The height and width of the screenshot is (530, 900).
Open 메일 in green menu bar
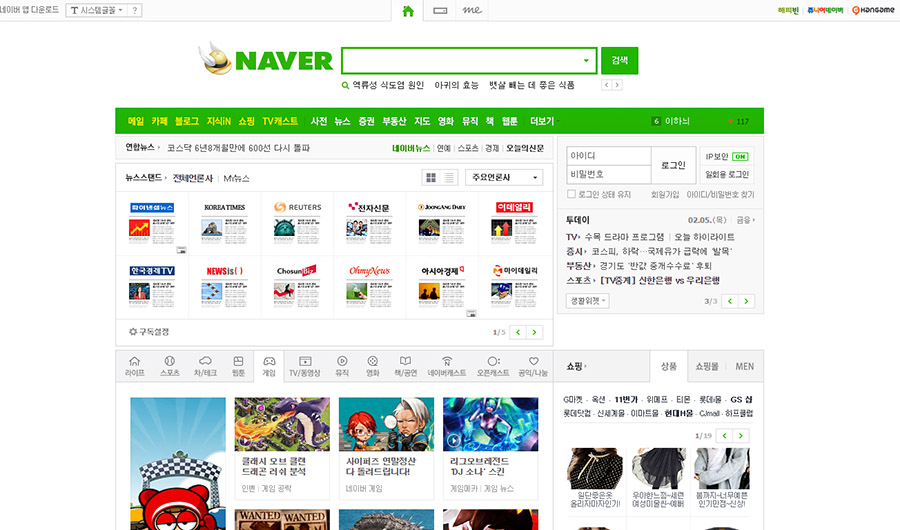tap(135, 121)
